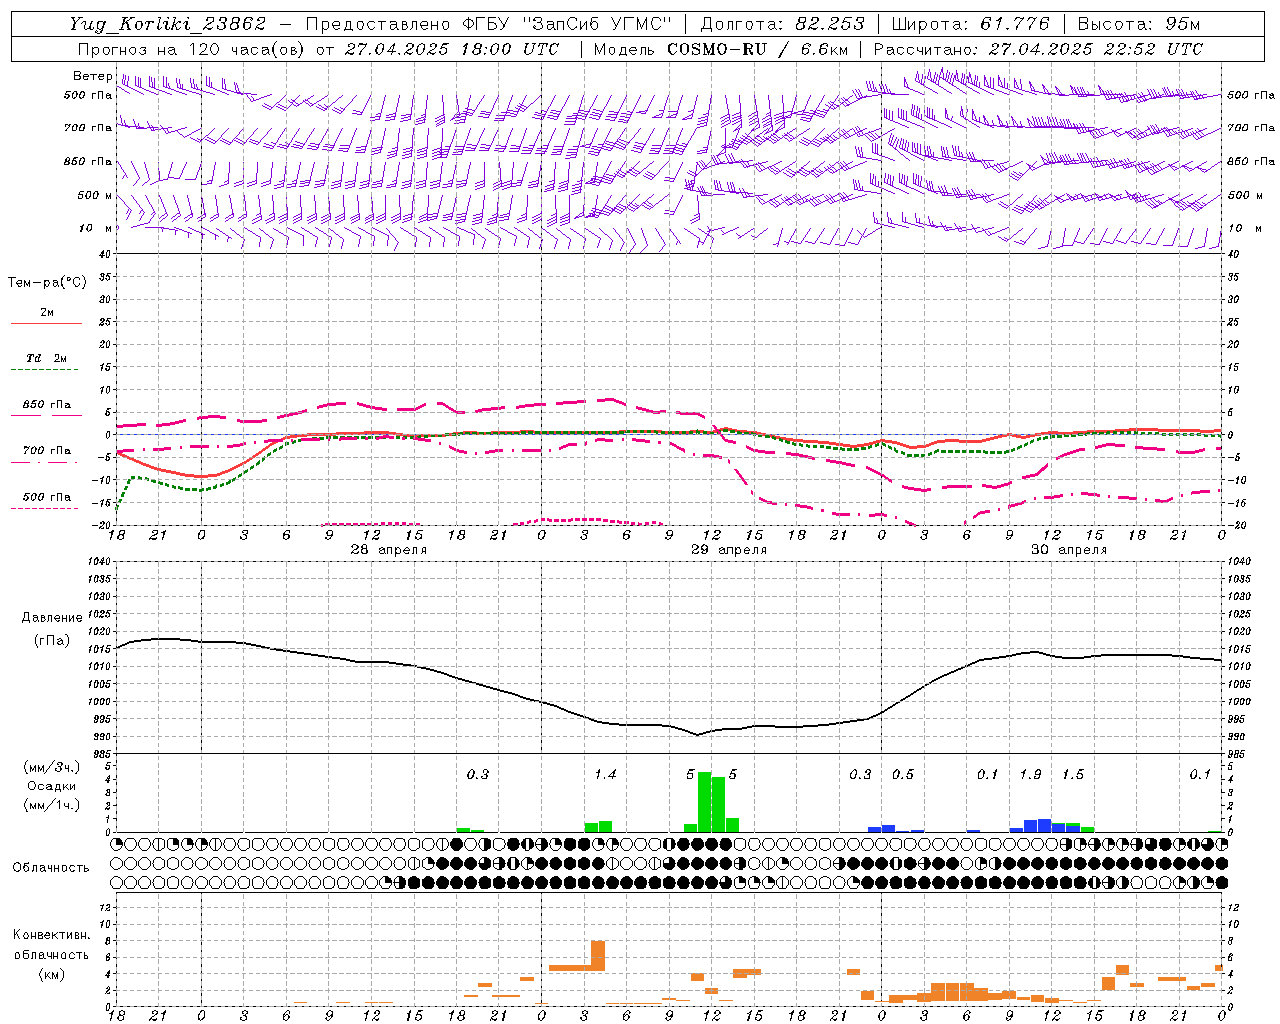
Task: Select the Осадки precipitation label
Action: [52, 786]
